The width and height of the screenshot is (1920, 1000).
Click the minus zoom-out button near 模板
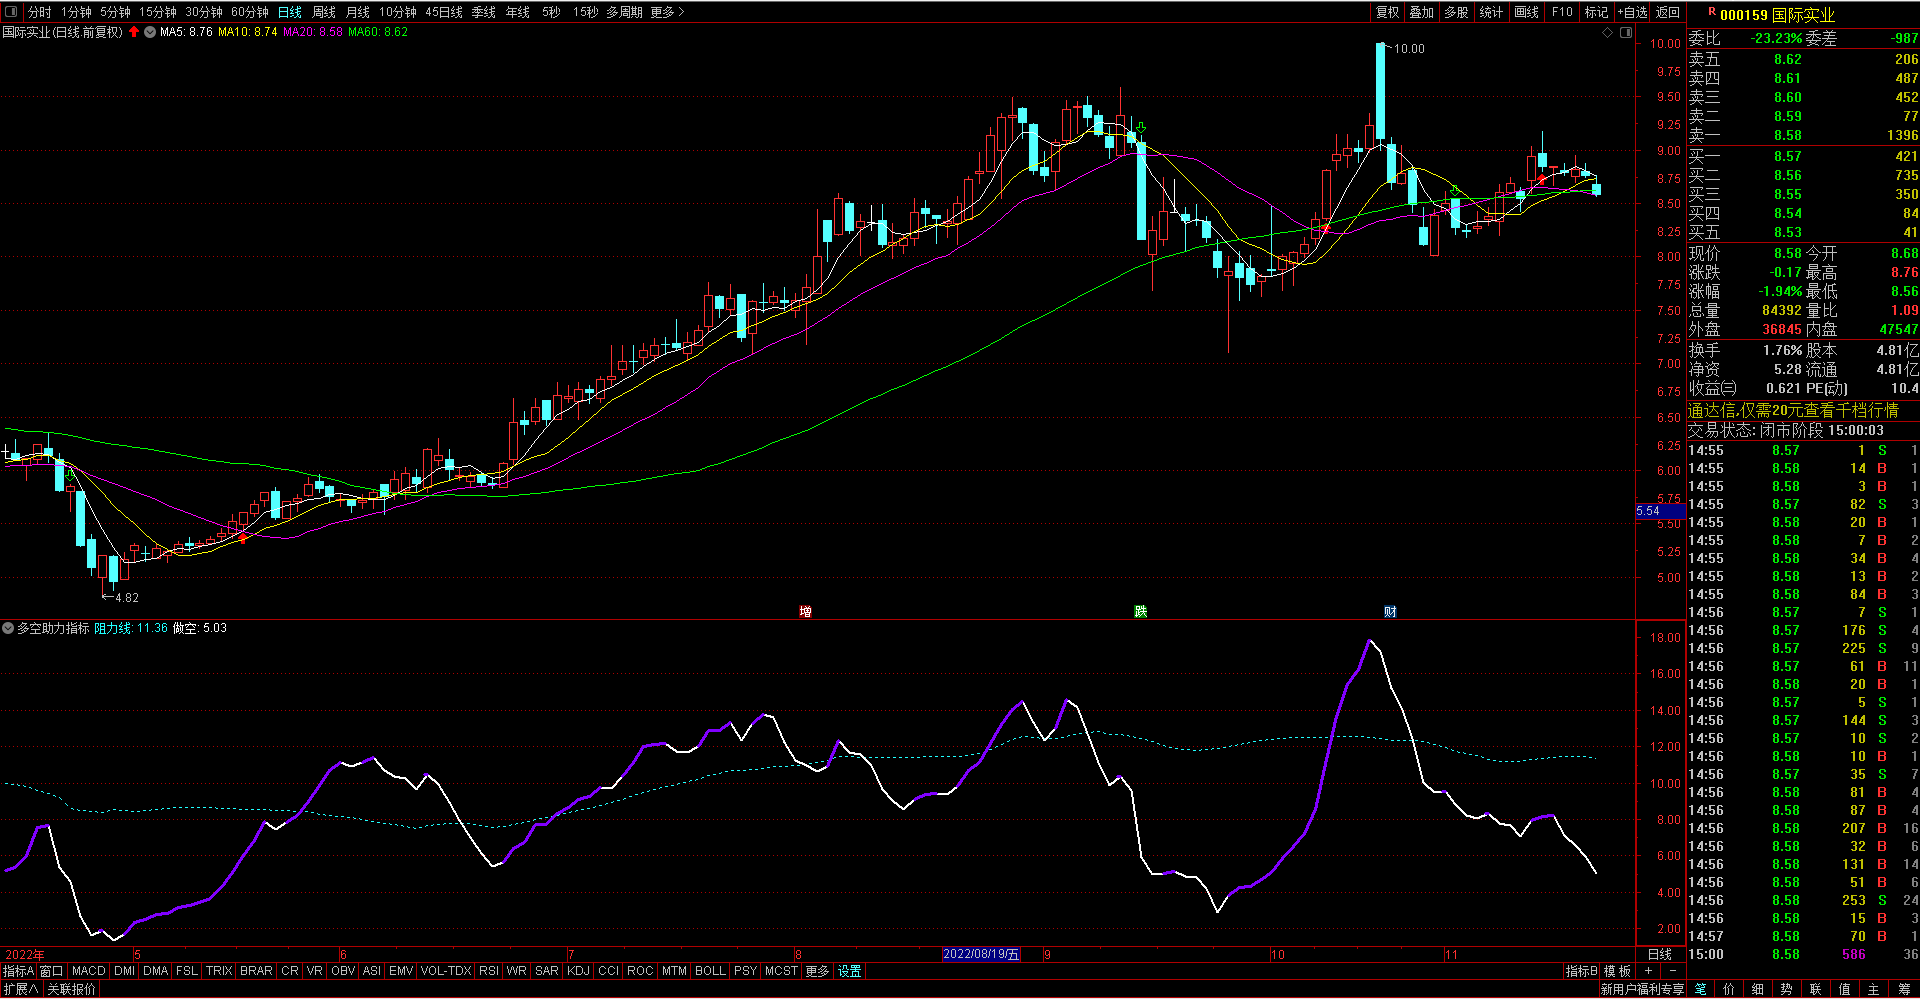click(1672, 971)
